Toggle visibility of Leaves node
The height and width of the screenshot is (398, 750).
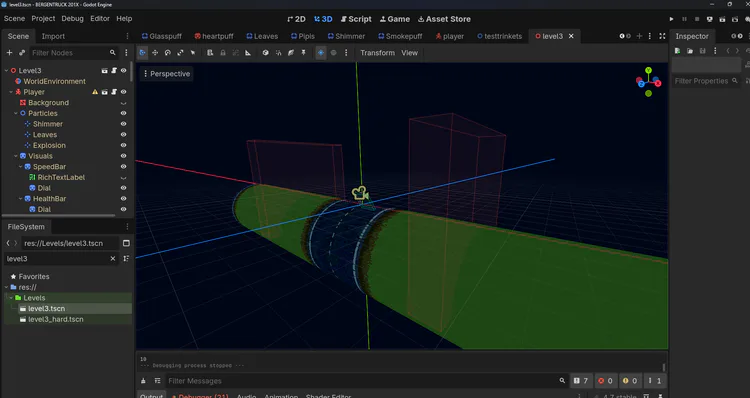(123, 134)
